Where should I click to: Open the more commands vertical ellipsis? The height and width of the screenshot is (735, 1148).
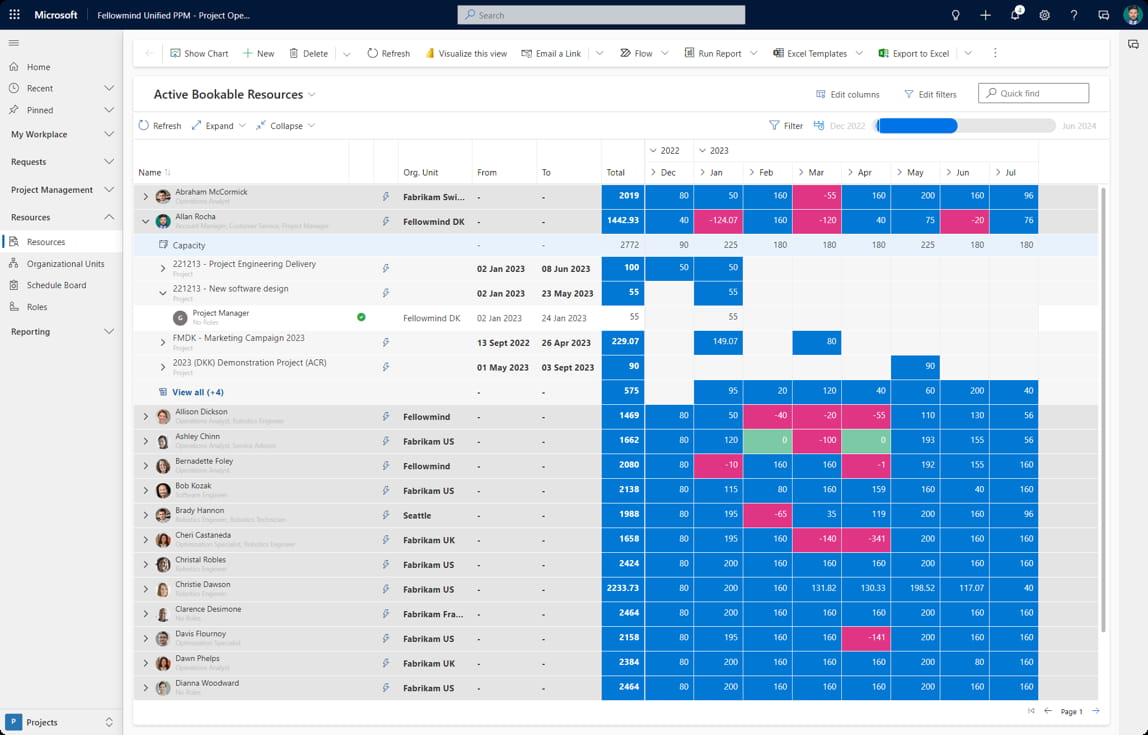[995, 53]
